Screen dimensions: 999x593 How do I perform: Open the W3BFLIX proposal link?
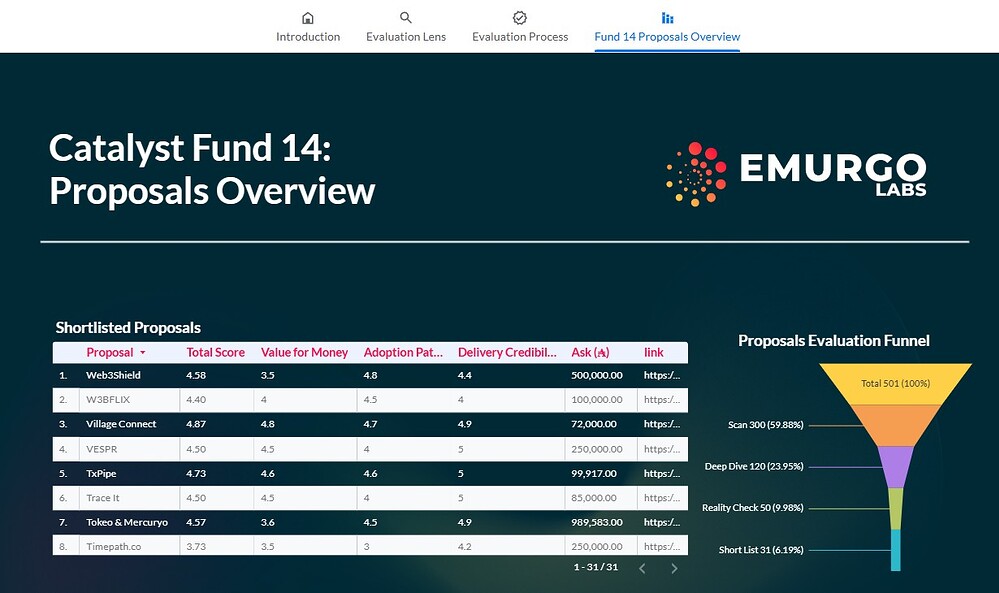click(x=661, y=400)
